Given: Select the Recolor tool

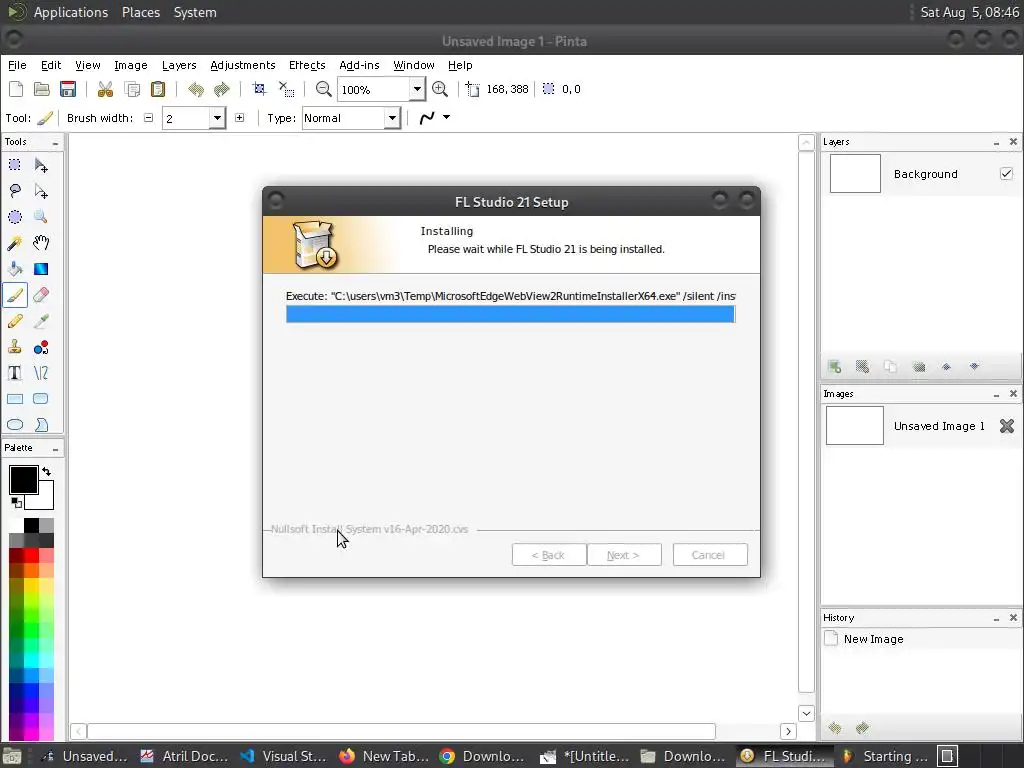Looking at the screenshot, I should coord(41,347).
